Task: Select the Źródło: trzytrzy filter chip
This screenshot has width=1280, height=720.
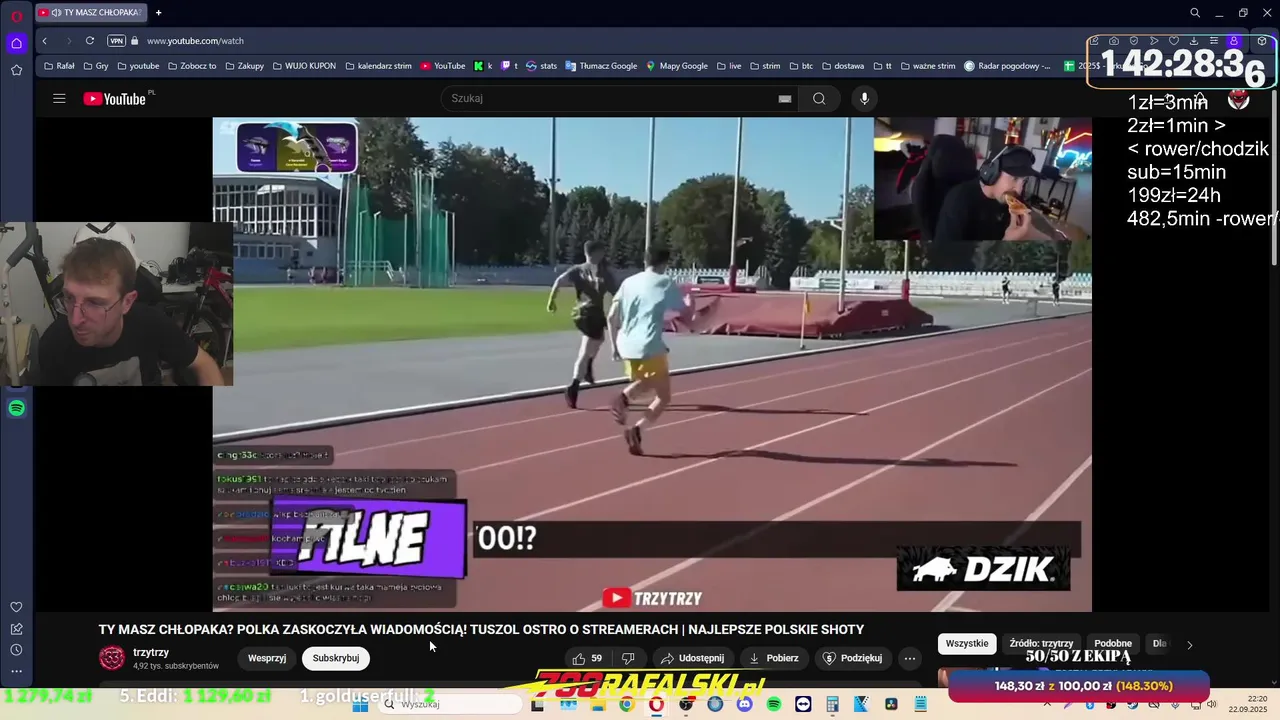Action: click(1041, 644)
